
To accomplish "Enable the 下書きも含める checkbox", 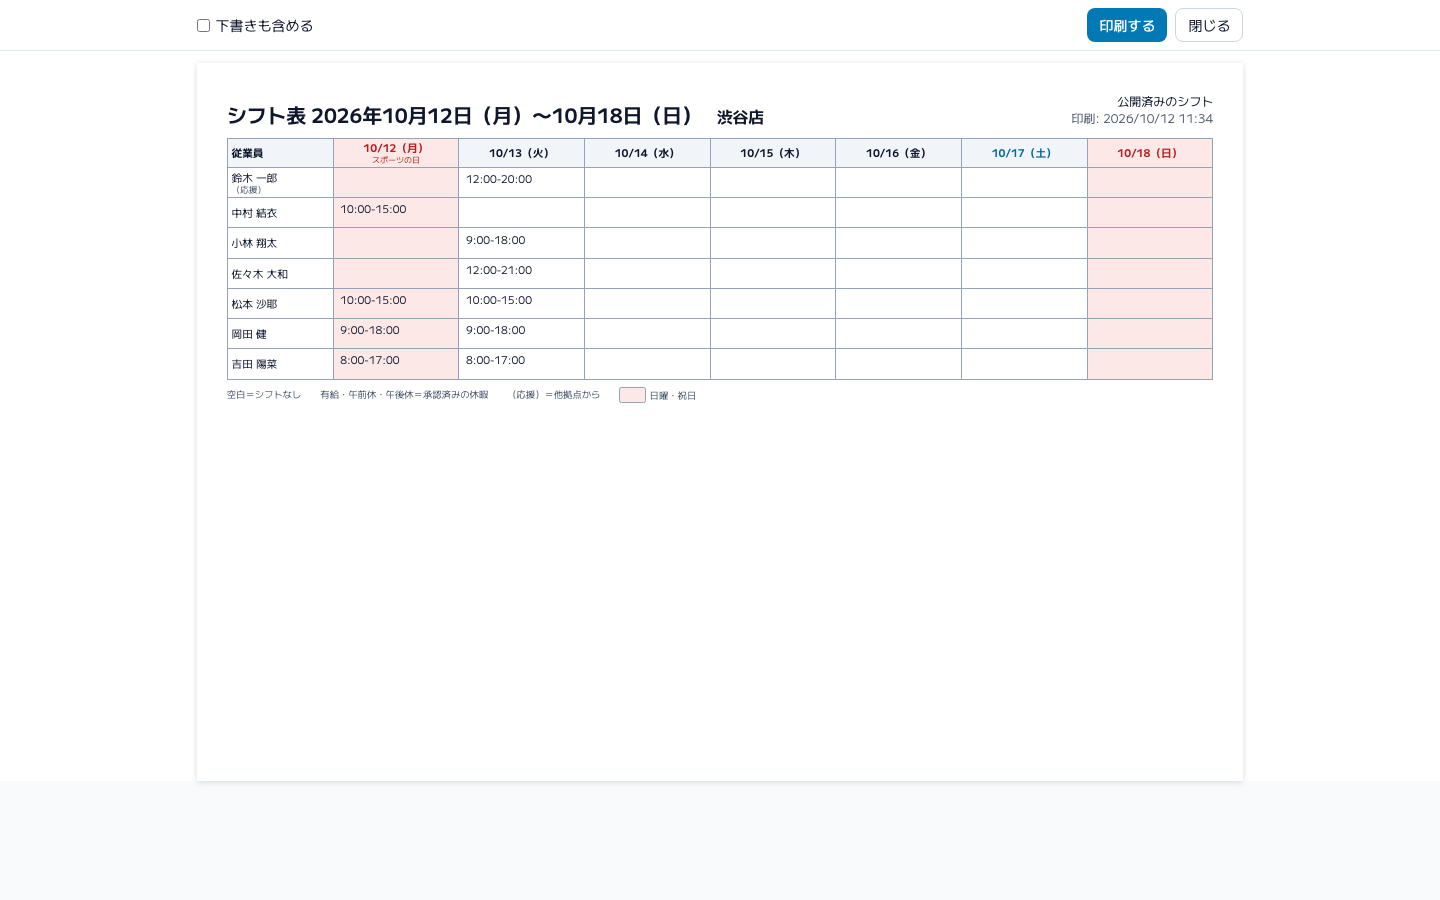I will pos(203,26).
